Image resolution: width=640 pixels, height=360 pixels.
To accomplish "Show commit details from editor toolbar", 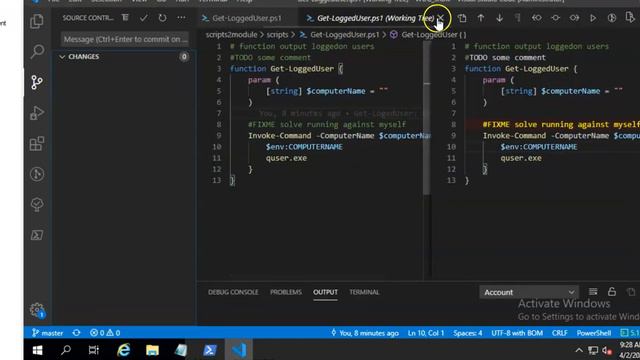I will pos(555,18).
